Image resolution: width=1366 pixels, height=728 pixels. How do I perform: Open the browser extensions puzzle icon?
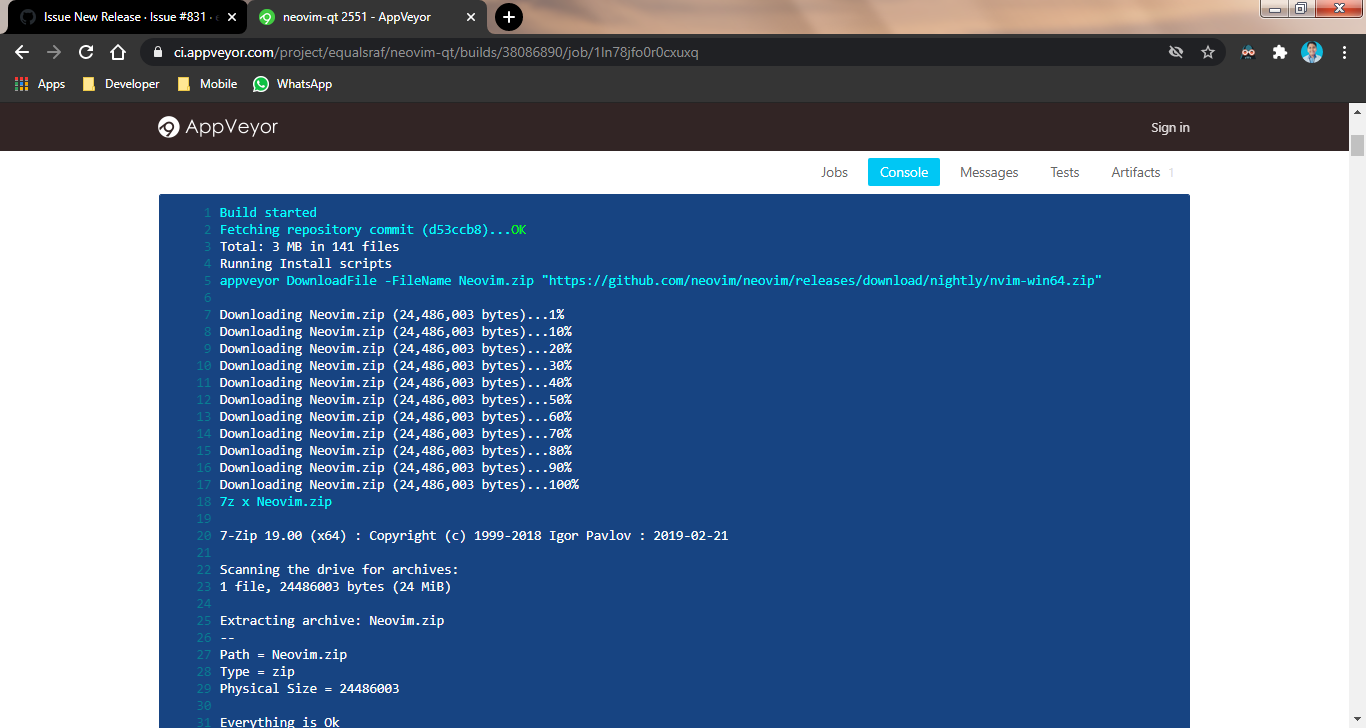(1280, 52)
